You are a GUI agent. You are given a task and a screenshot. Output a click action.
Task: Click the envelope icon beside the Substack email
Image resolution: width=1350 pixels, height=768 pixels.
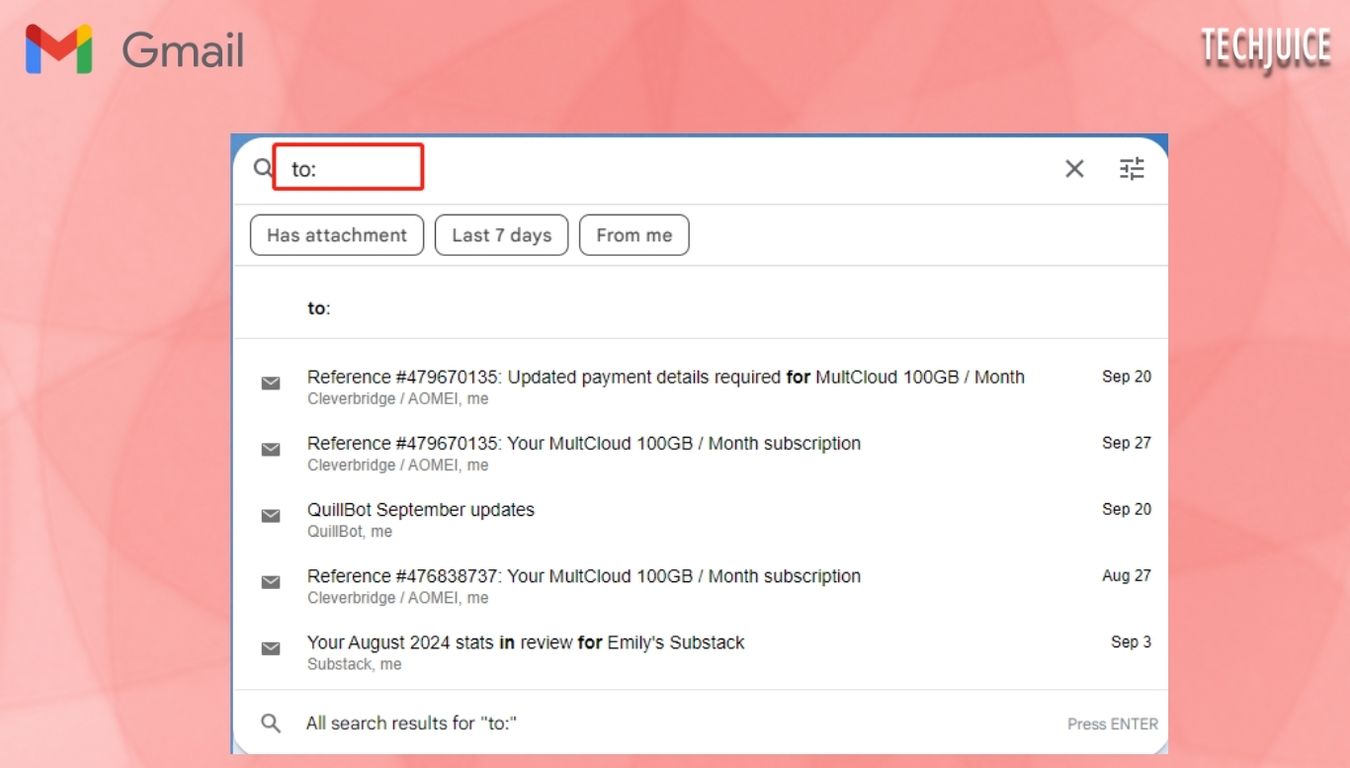pos(270,648)
